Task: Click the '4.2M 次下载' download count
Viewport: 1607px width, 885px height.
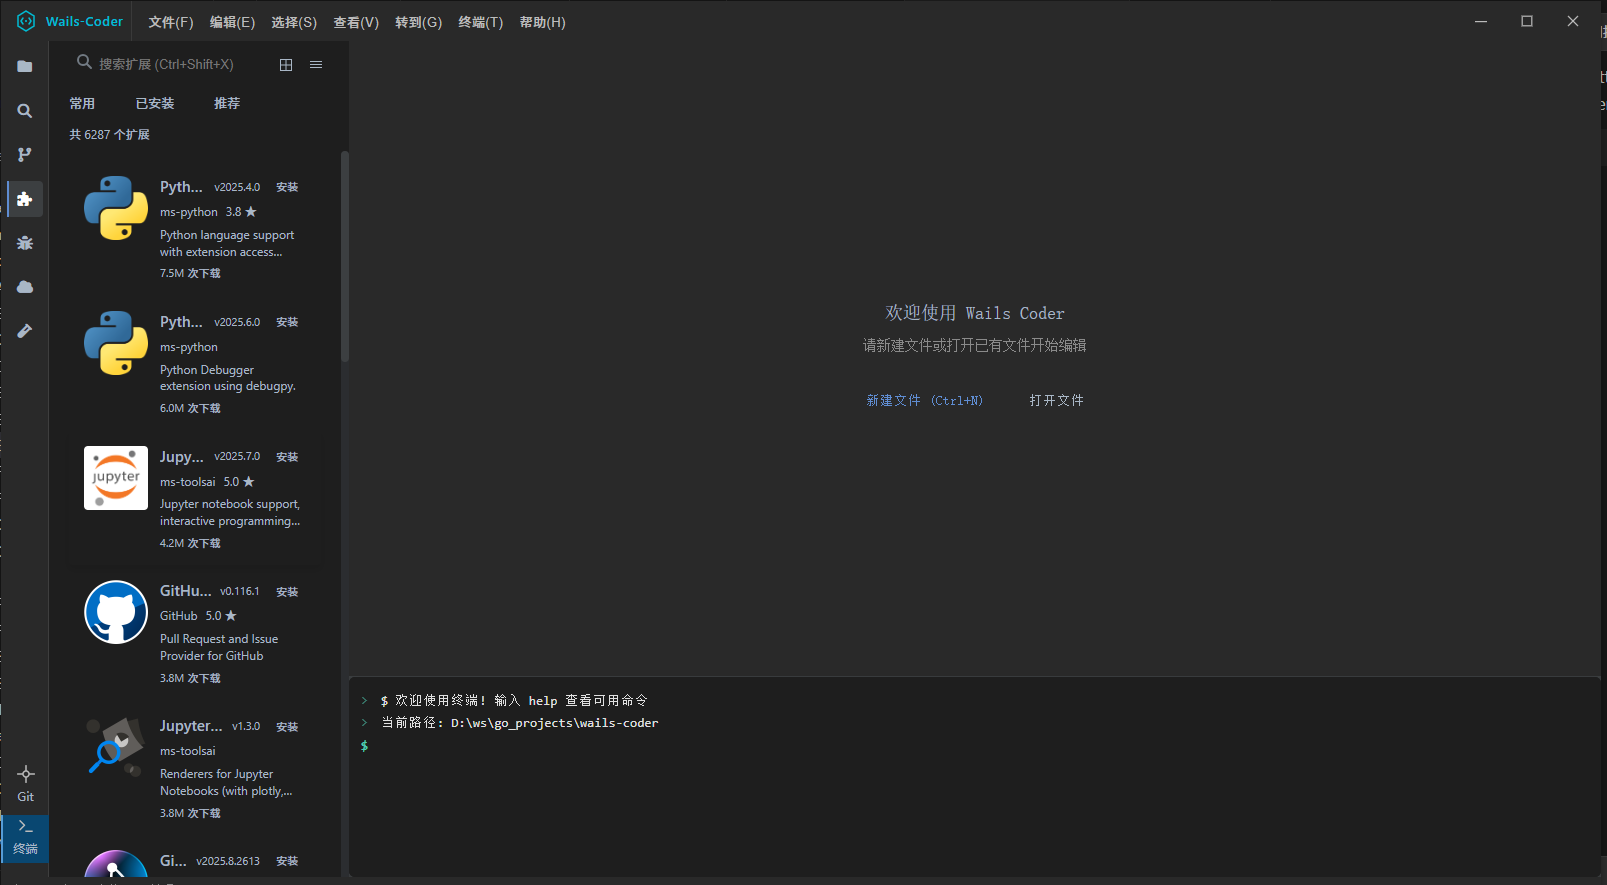Action: tap(190, 543)
